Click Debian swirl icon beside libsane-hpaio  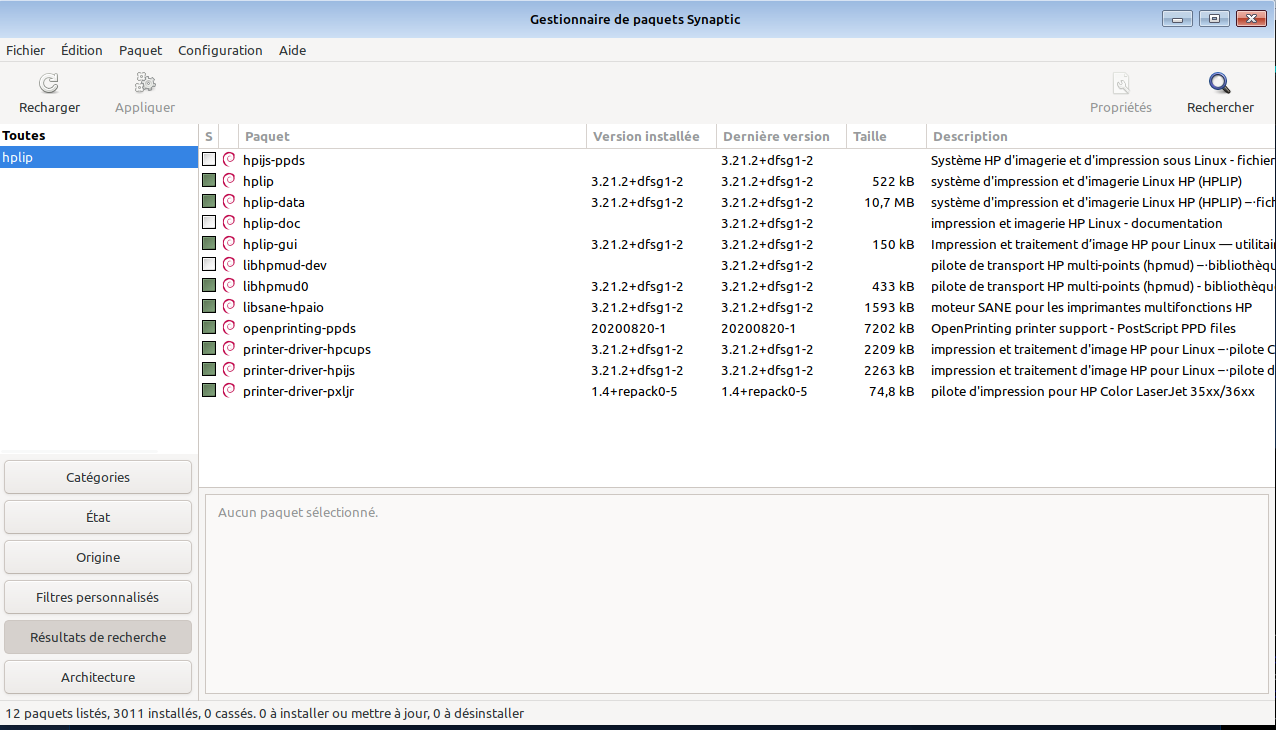pyautogui.click(x=229, y=307)
